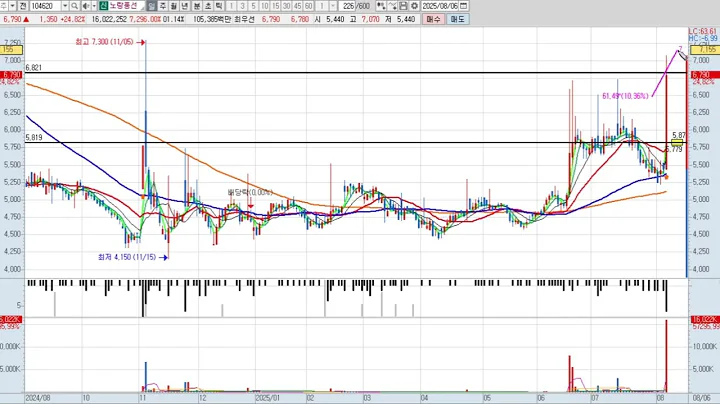Click the date field 2025/08/06
Screen dimensions: 720x404
point(440,6)
